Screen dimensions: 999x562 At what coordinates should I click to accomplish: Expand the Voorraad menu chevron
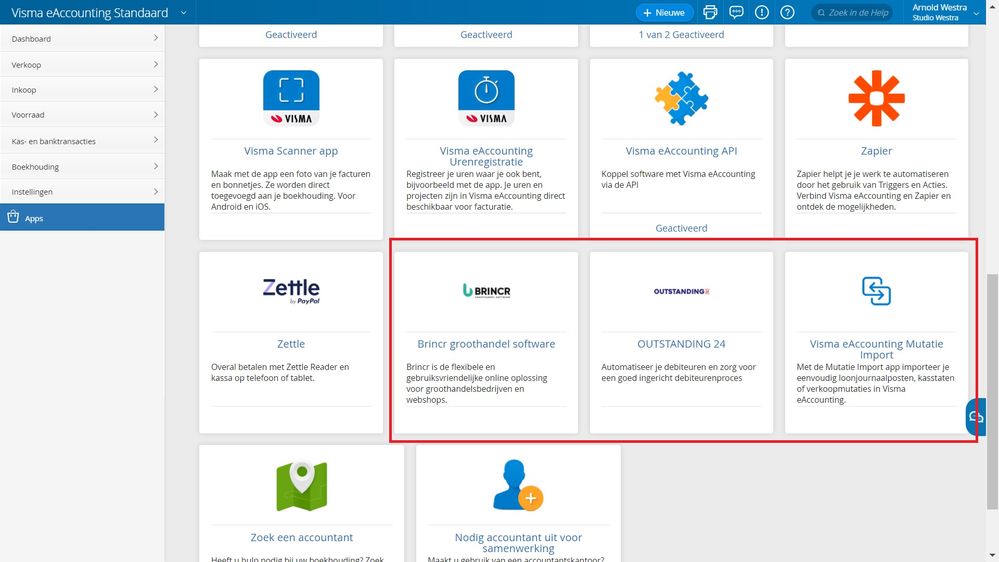tap(155, 115)
